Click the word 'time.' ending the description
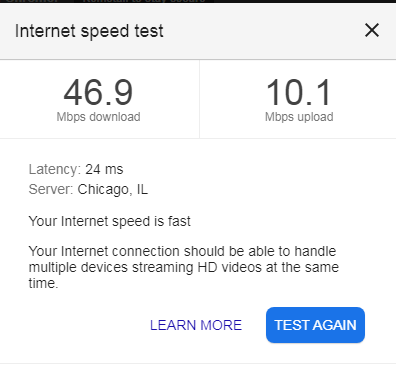 click(43, 283)
